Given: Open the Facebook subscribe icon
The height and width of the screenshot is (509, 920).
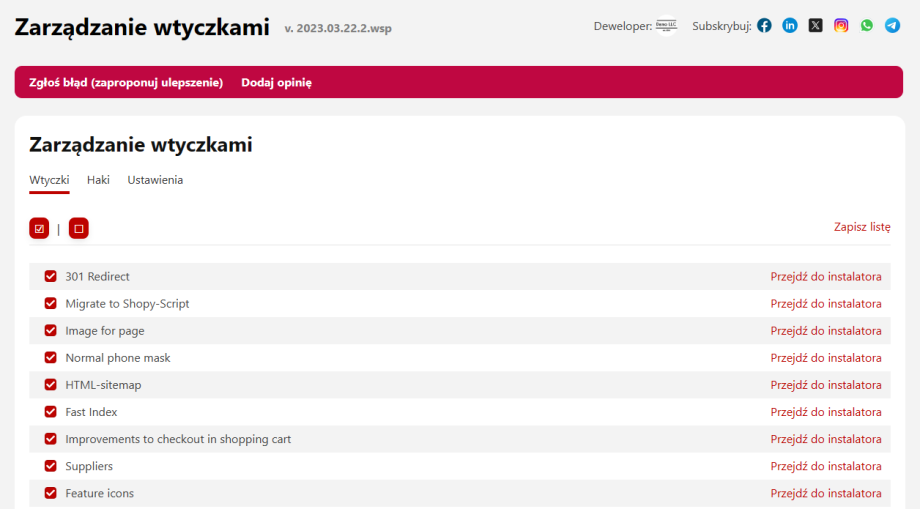Looking at the screenshot, I should pos(764,26).
